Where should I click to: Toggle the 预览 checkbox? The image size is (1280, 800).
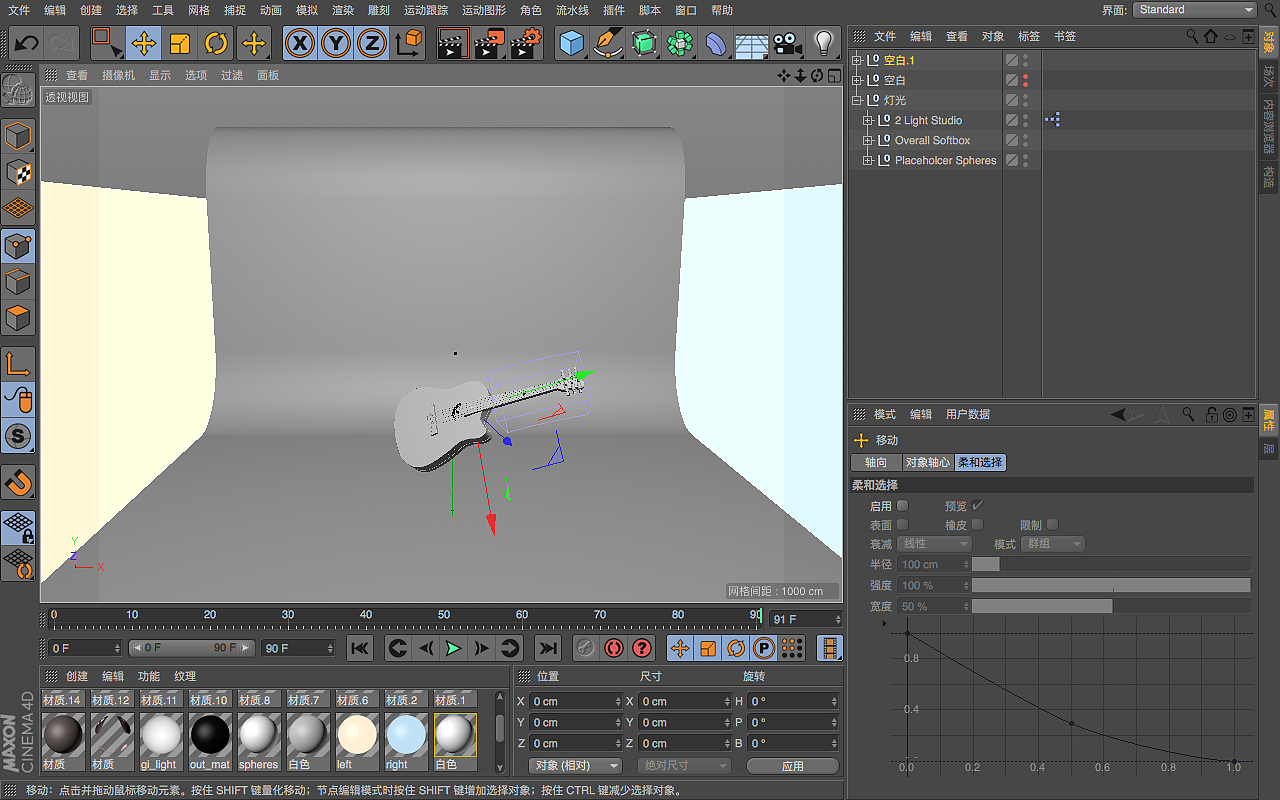point(978,506)
